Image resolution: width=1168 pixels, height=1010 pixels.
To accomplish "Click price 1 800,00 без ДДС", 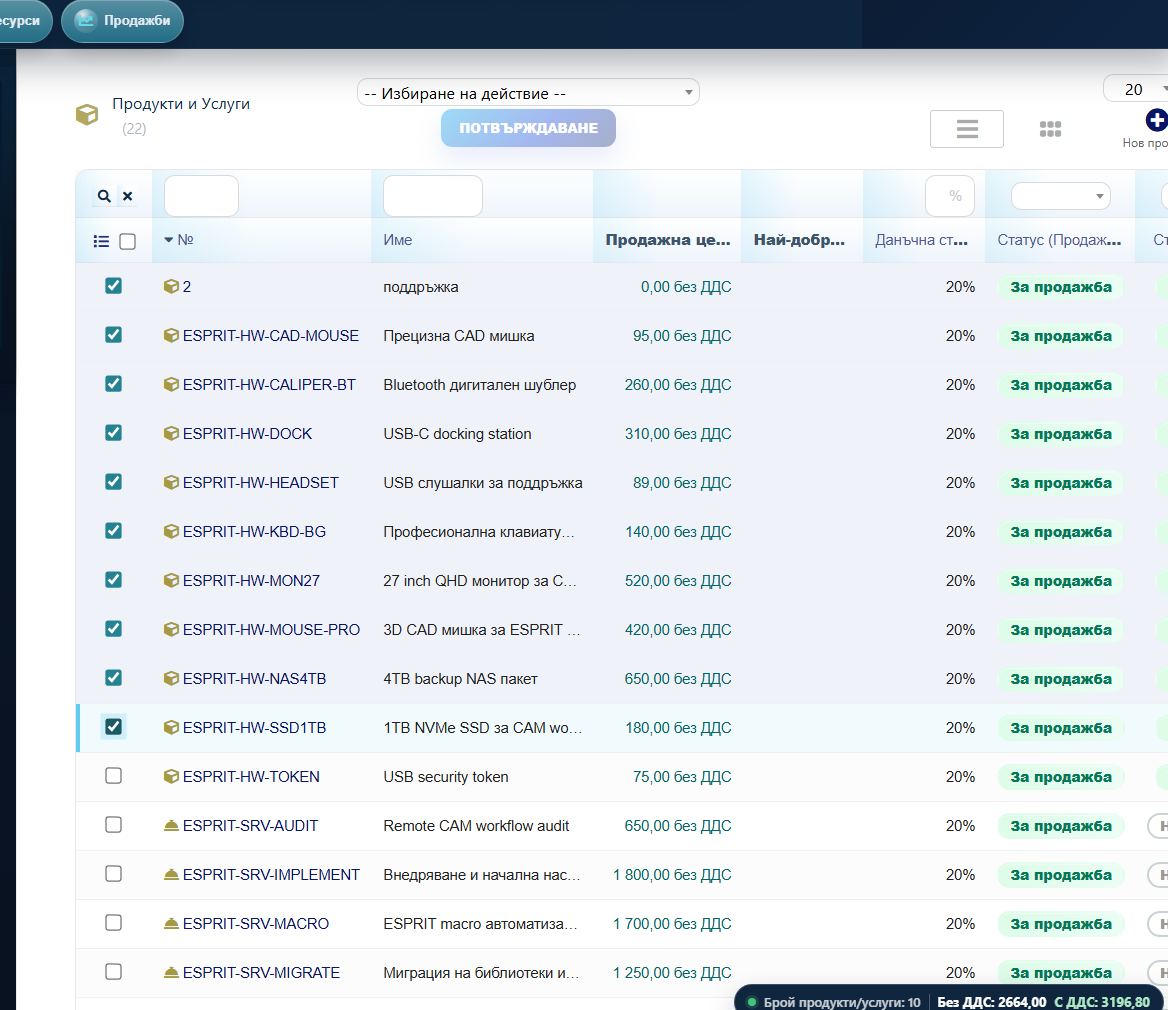I will (x=672, y=874).
